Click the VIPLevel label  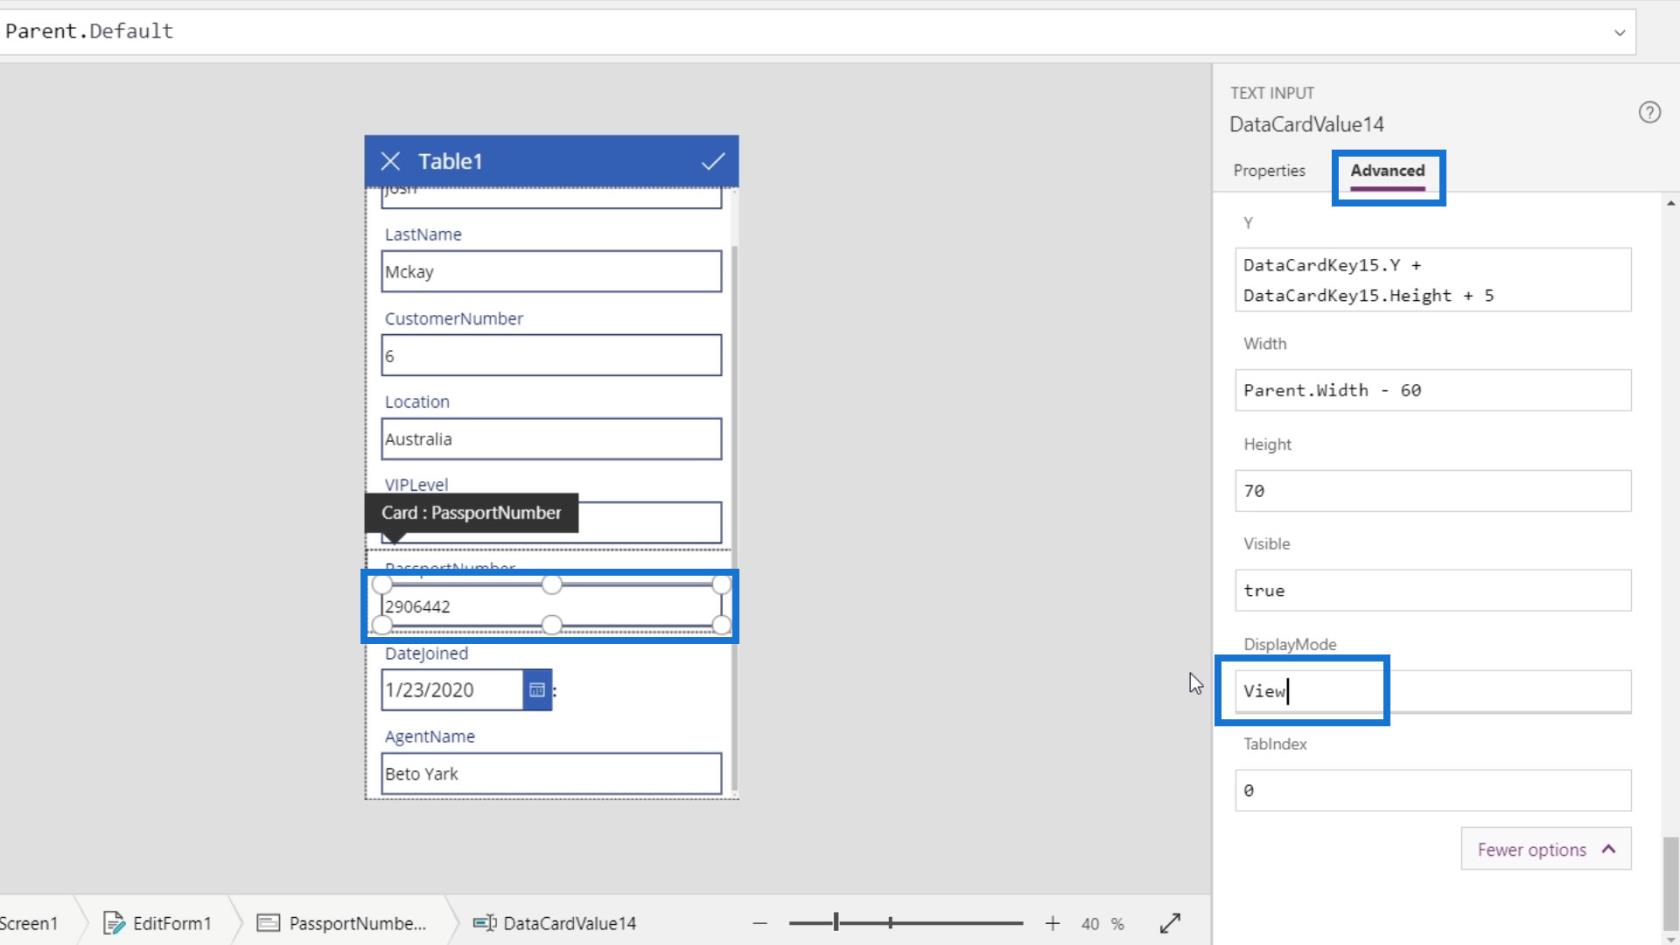click(x=416, y=484)
